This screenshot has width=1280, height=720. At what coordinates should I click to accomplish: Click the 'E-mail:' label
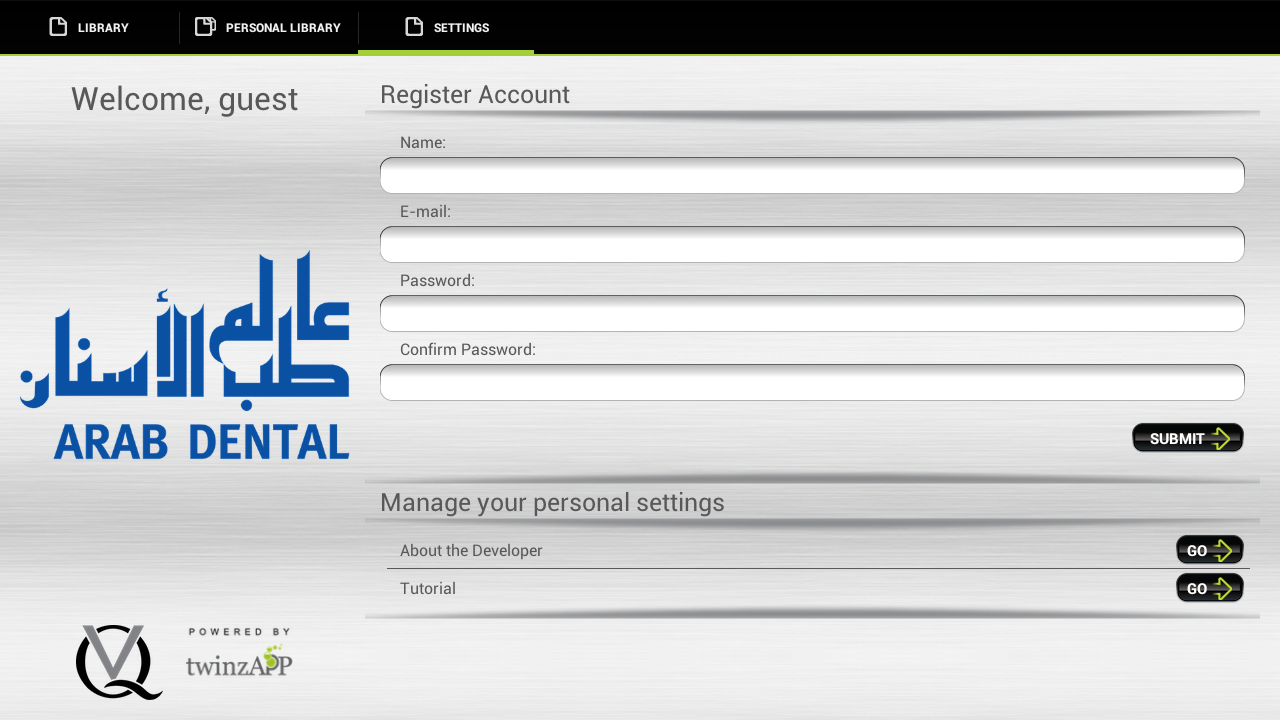pyautogui.click(x=426, y=212)
